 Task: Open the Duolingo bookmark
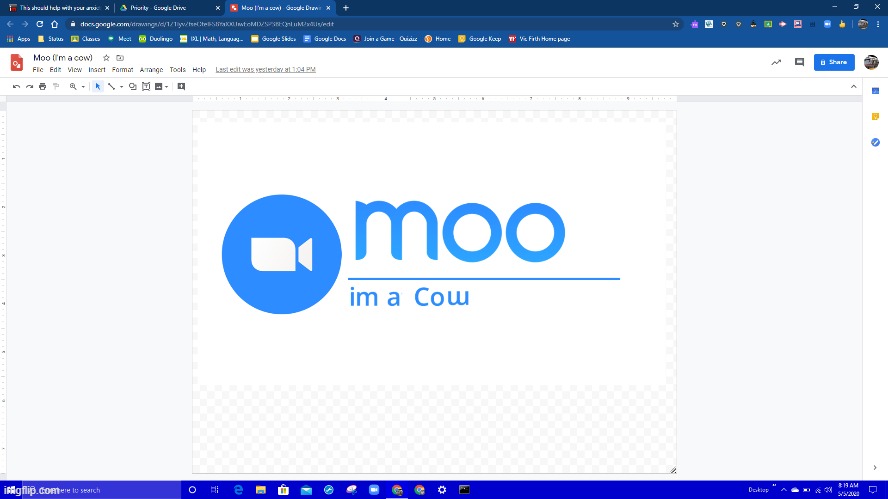[x=156, y=39]
